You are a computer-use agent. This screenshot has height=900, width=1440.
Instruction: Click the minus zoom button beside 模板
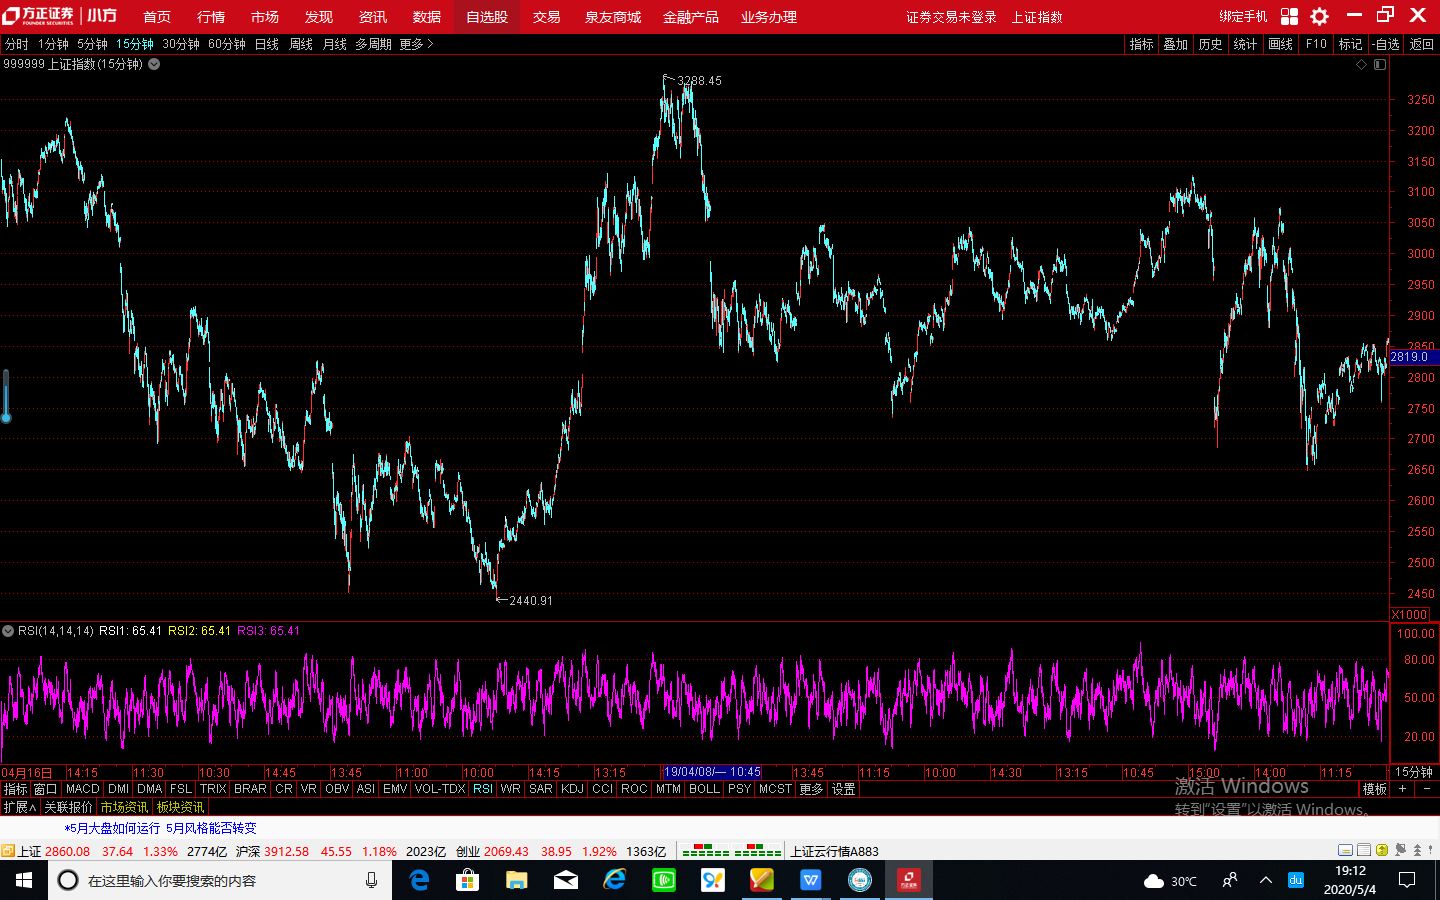point(1427,789)
